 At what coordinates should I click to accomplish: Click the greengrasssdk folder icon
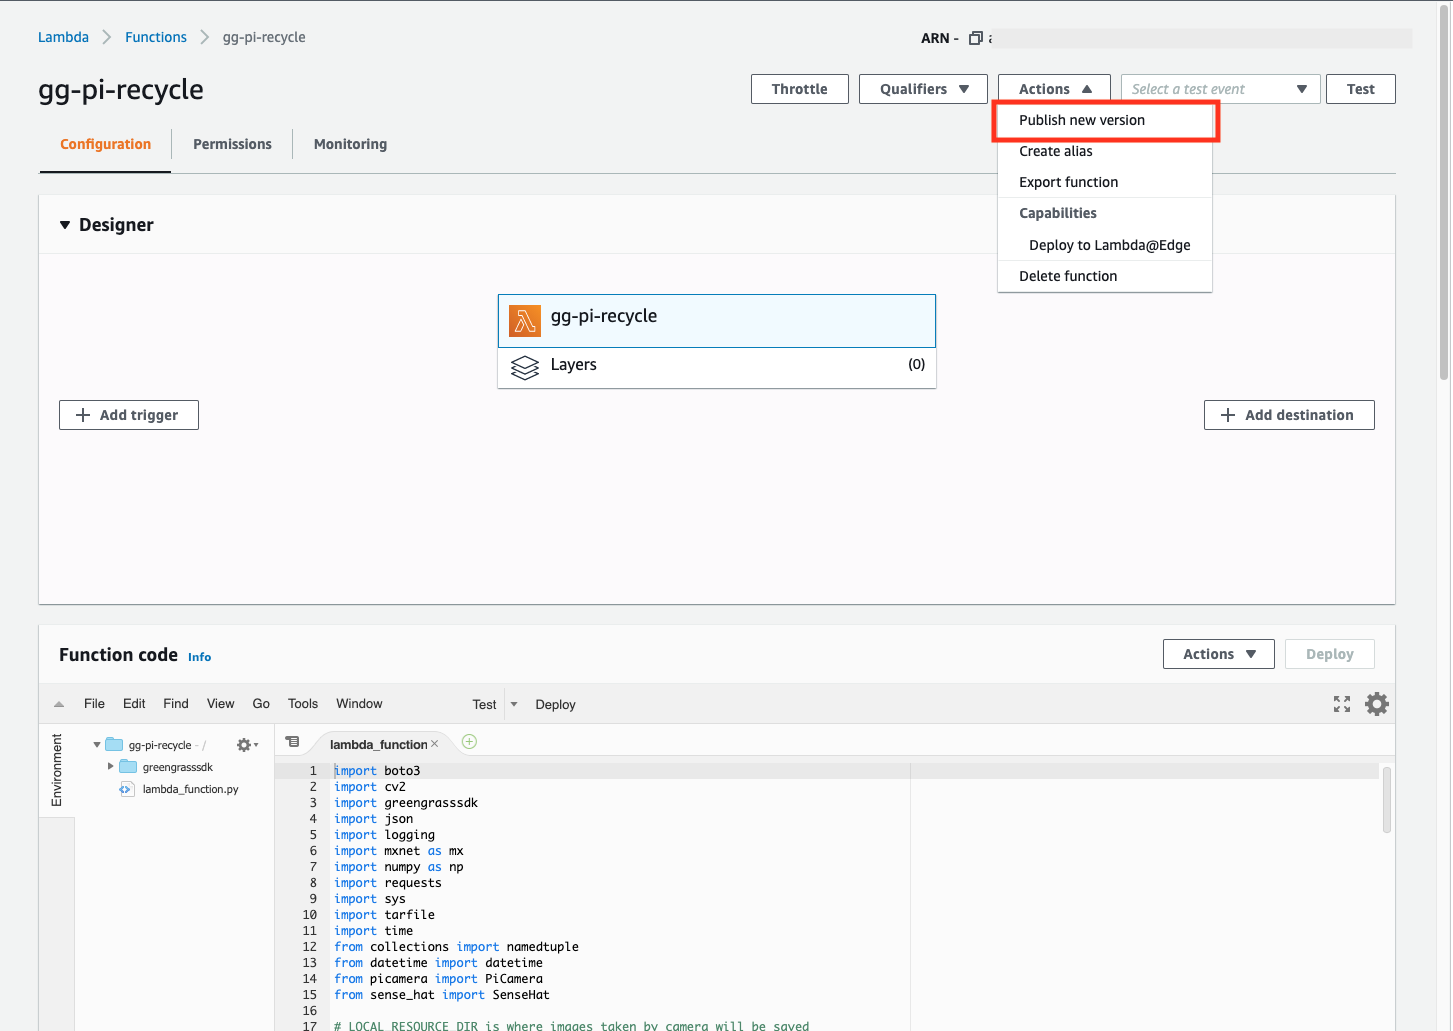point(128,767)
